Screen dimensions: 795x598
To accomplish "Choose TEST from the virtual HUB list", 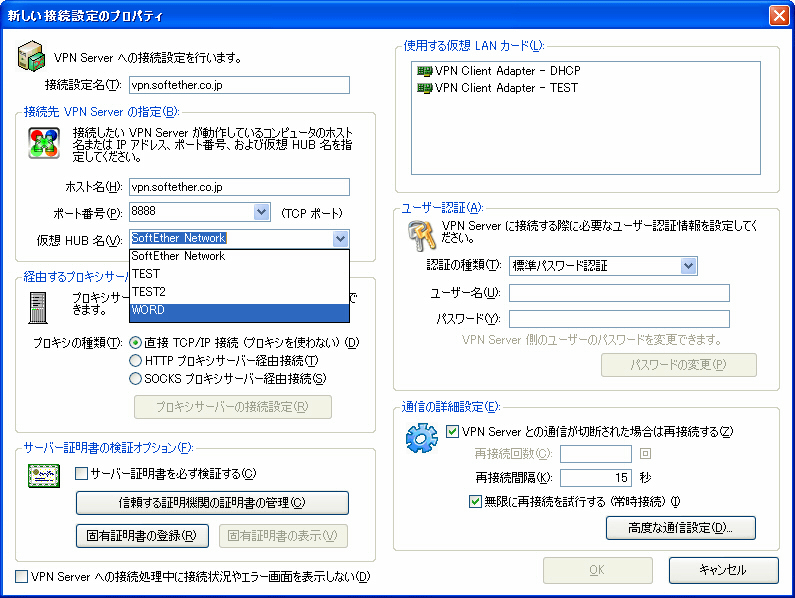I will (x=239, y=274).
